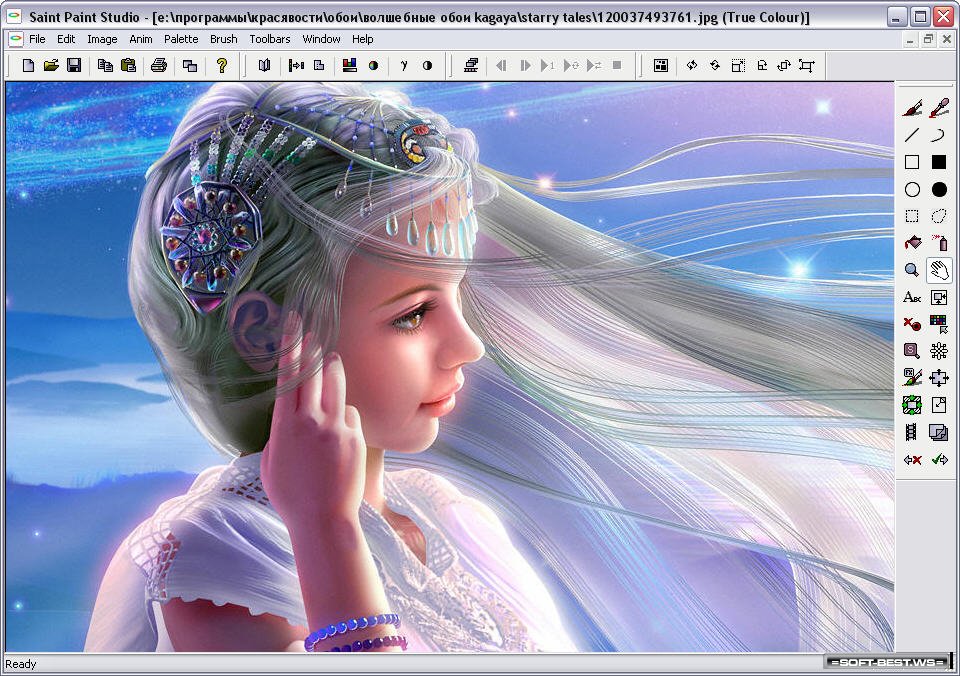Click the colour balance sphere icon
Viewport: 960px width, 676px height.
coord(373,66)
